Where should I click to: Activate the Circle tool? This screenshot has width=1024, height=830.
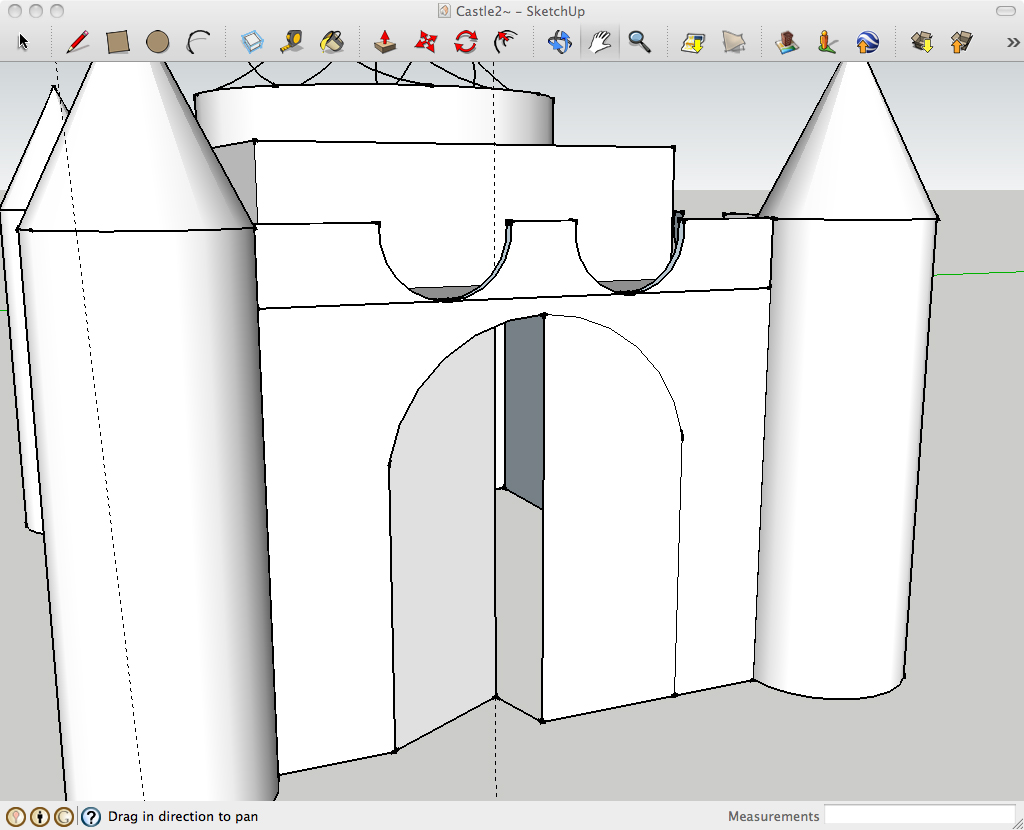click(x=157, y=42)
